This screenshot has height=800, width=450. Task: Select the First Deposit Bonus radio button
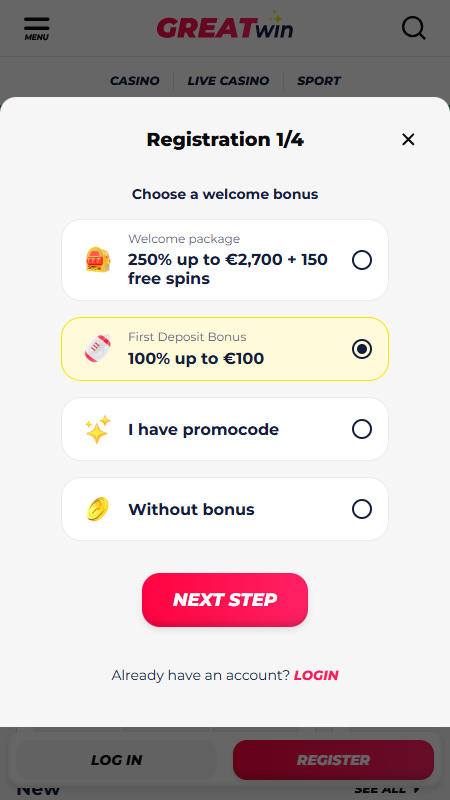point(362,349)
